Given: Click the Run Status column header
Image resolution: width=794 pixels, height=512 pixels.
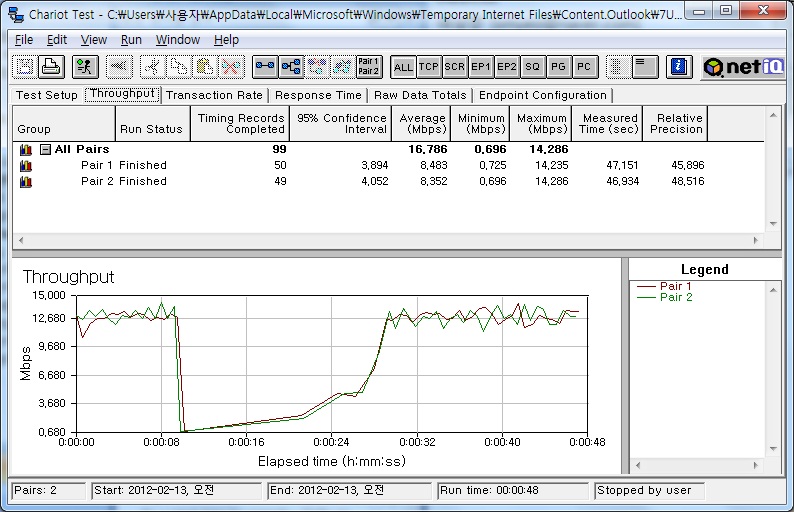Looking at the screenshot, I should pos(153,124).
